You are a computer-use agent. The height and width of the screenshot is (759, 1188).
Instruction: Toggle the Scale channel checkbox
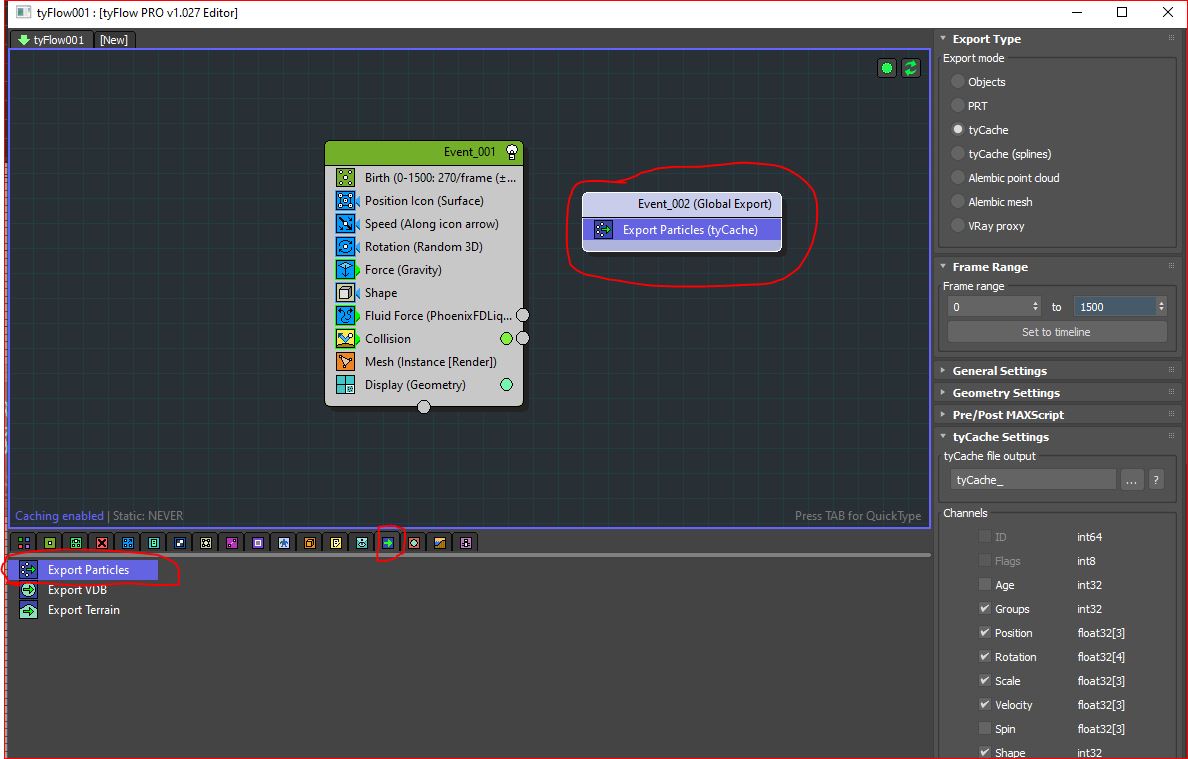985,680
